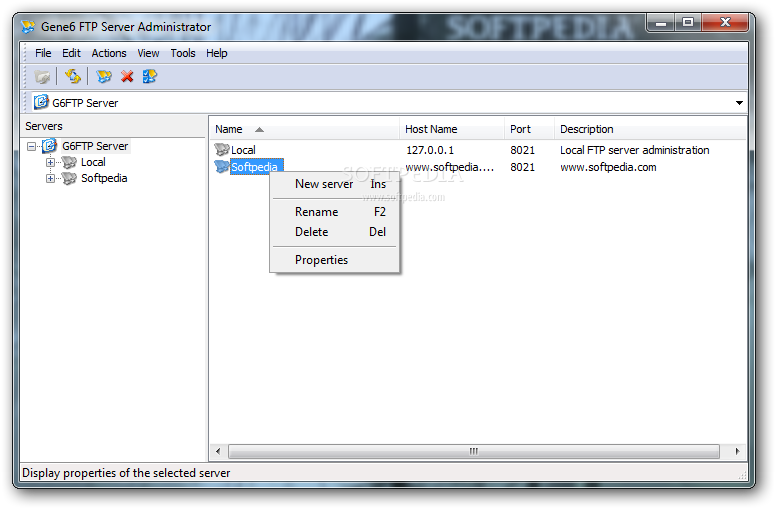This screenshot has height=509, width=776.
Task: Sort by the Description column header
Action: pyautogui.click(x=650, y=129)
